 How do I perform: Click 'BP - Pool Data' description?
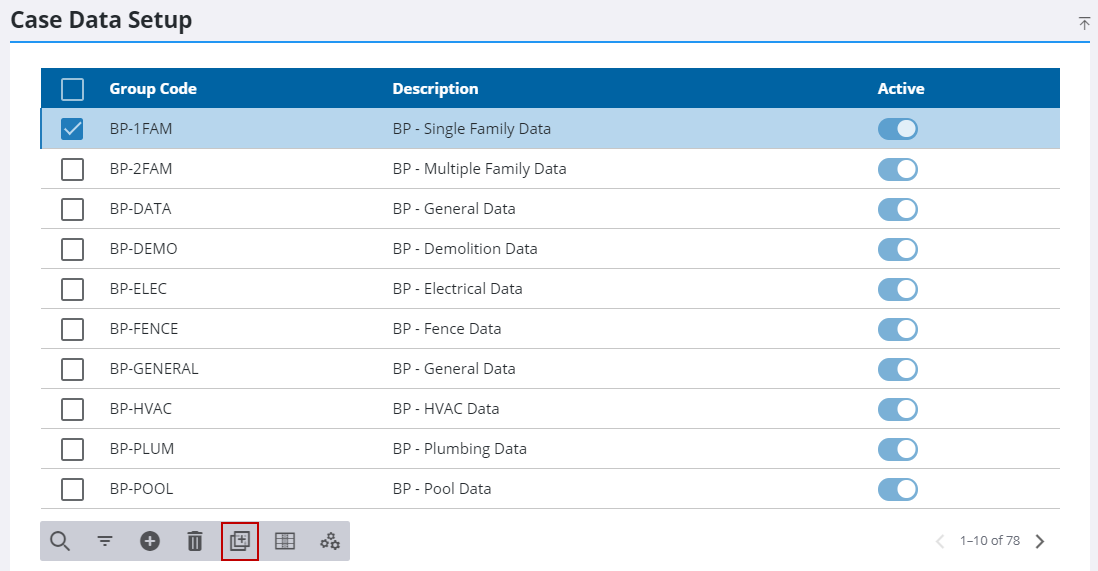tap(442, 488)
